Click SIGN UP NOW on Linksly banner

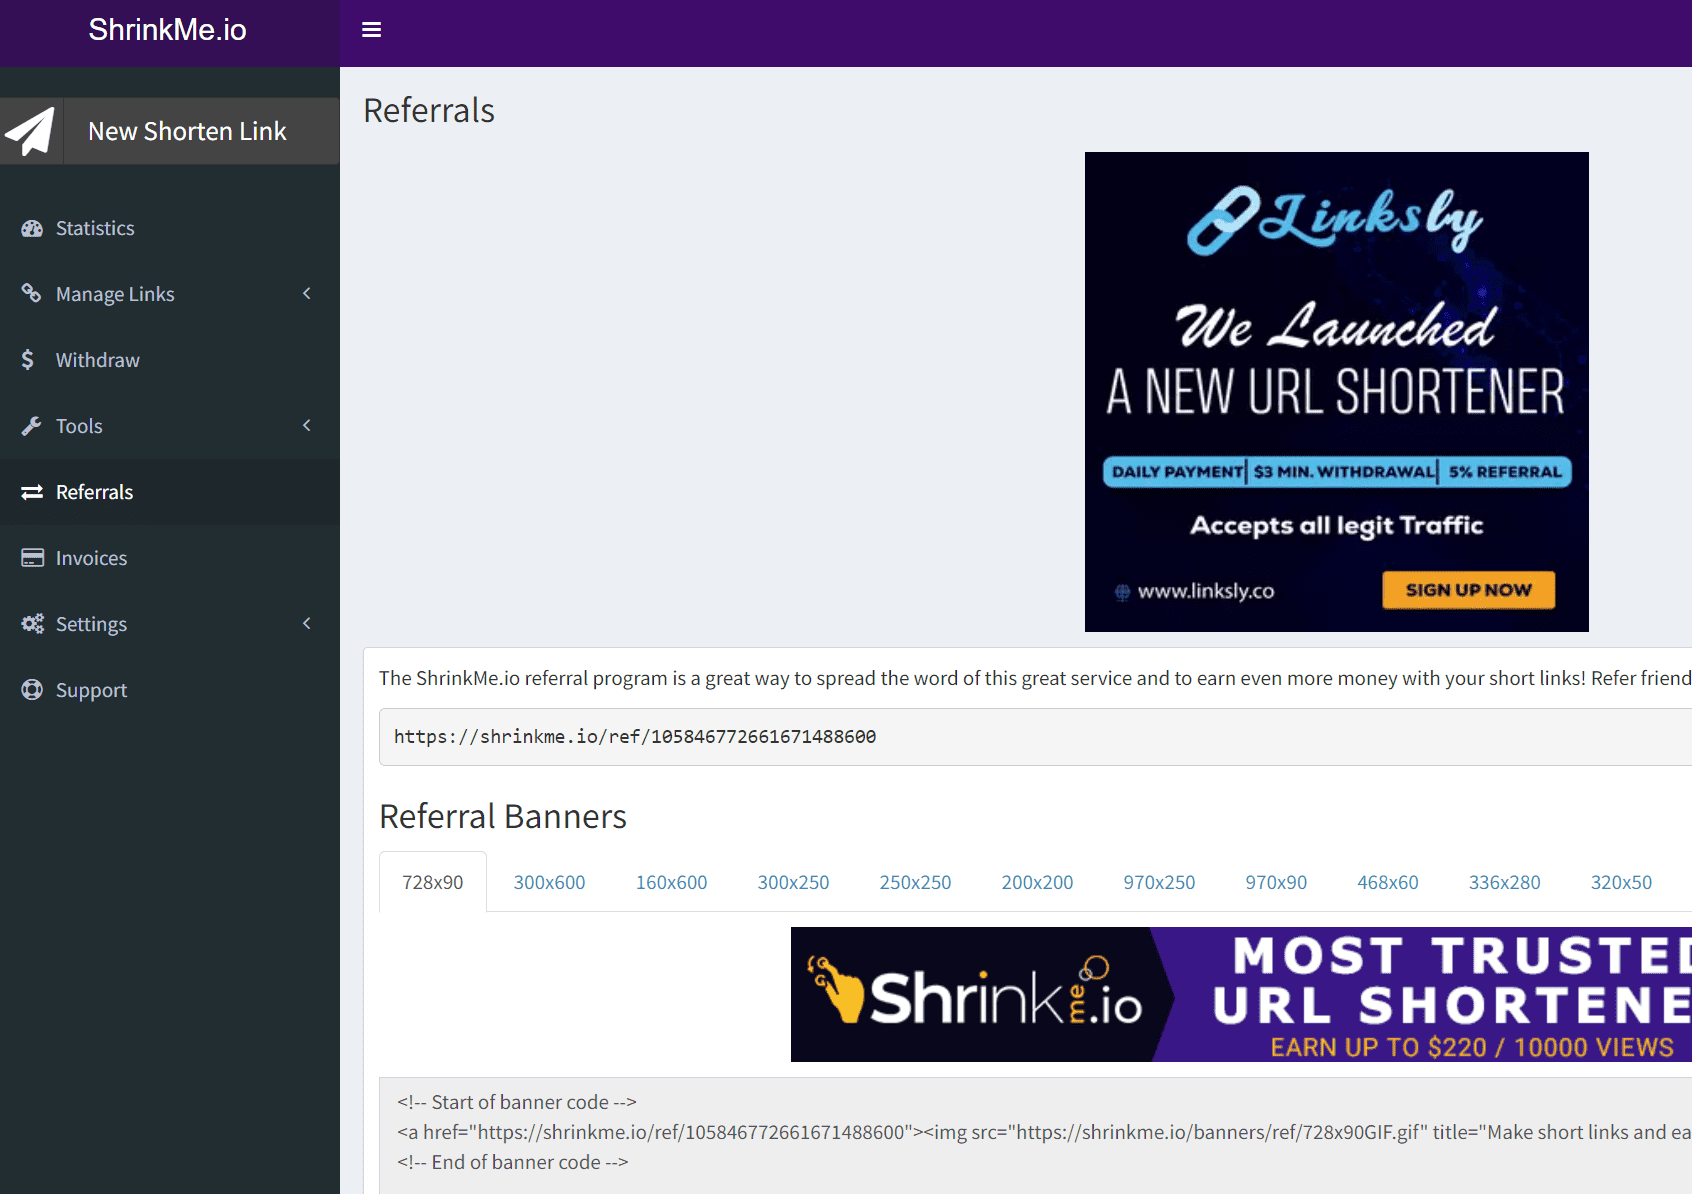(x=1467, y=590)
